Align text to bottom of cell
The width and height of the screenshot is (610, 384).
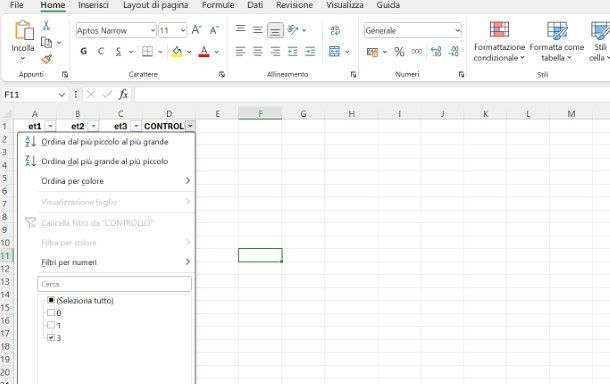coord(275,30)
